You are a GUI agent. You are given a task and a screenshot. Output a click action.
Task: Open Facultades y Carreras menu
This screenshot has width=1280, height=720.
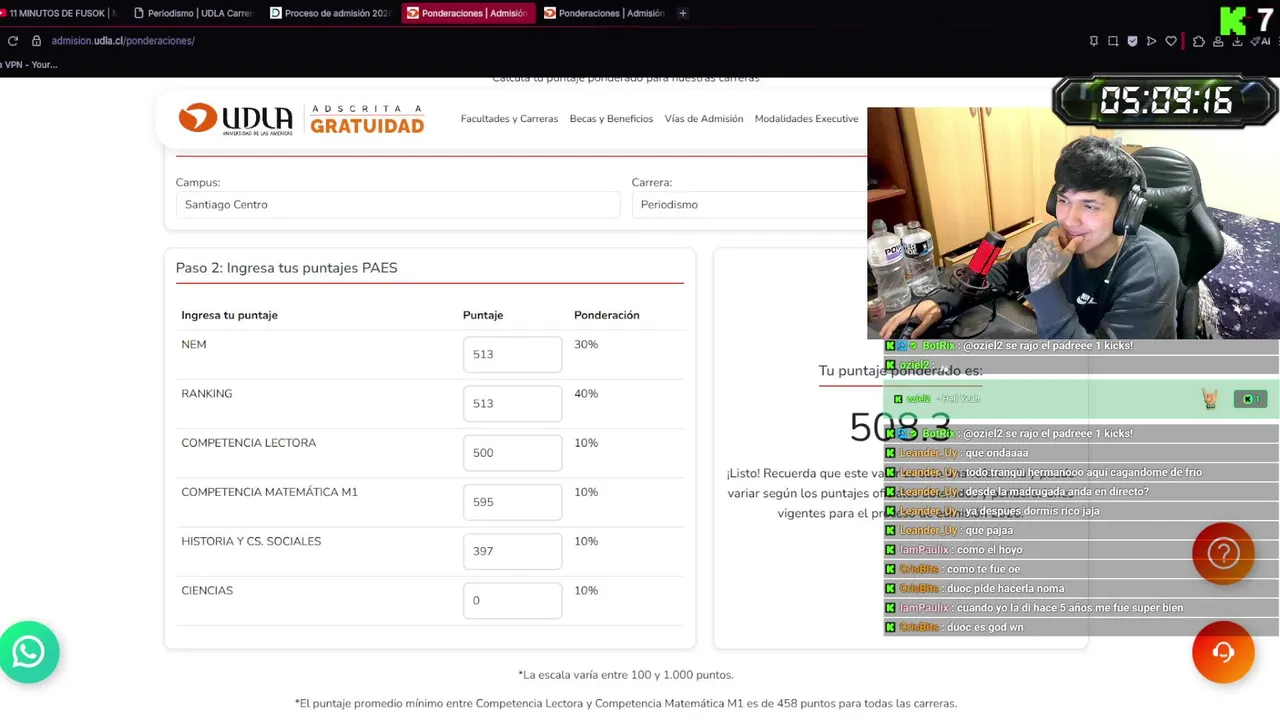[509, 119]
